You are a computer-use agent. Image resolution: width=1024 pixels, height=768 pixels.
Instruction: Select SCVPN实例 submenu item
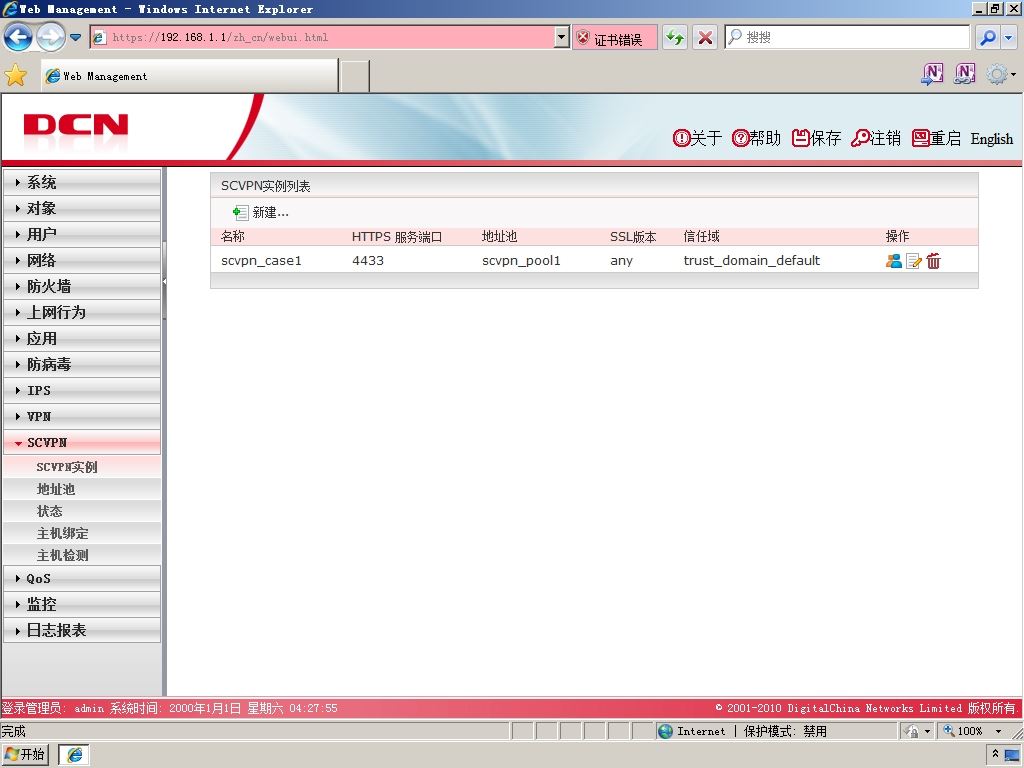[82, 467]
